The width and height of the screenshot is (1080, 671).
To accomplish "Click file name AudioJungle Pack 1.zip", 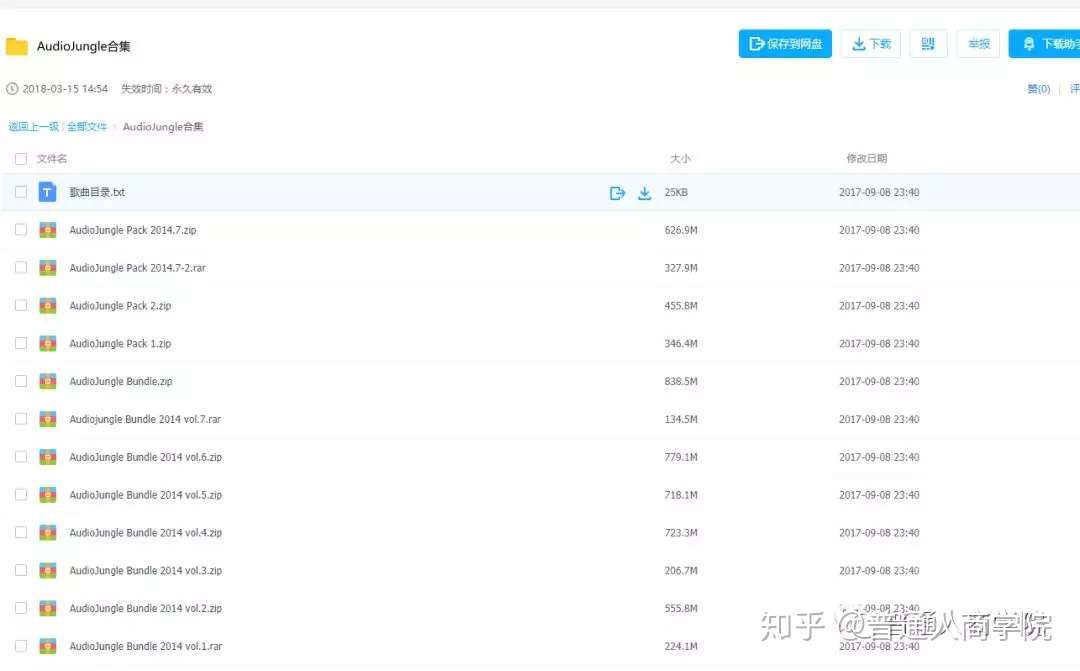I will [121, 344].
